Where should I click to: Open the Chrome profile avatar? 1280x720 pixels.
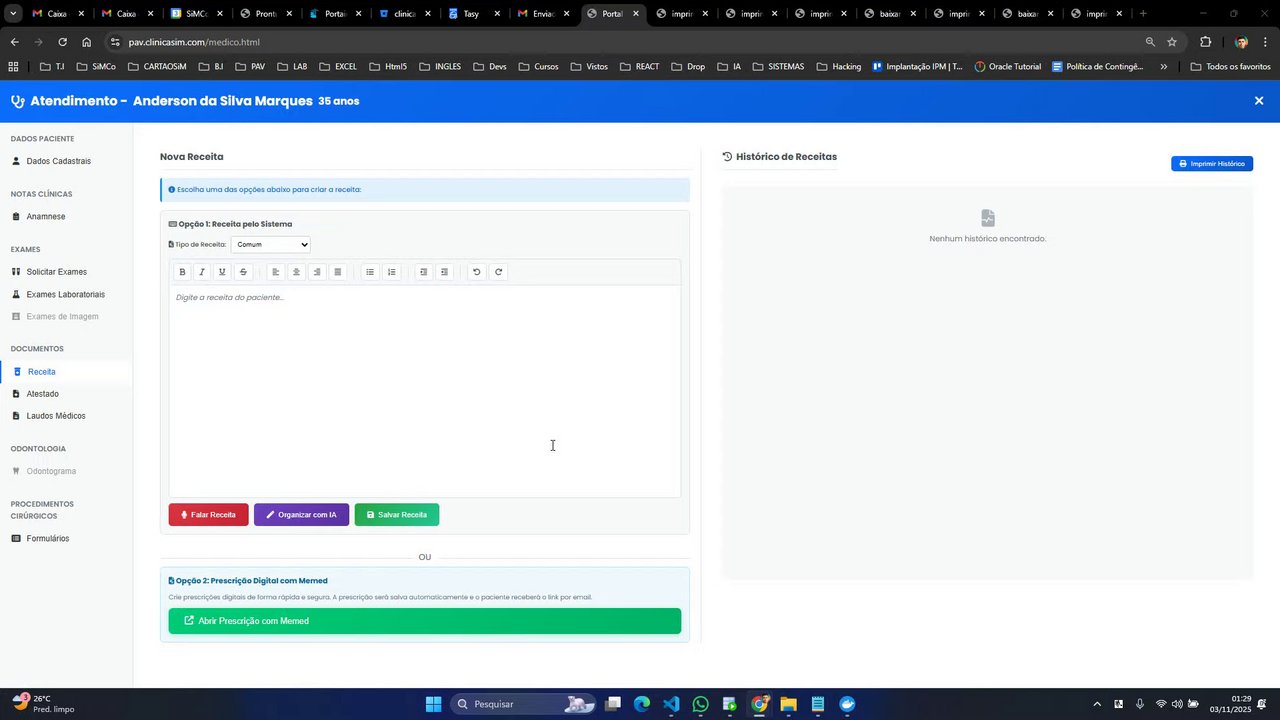coord(1242,42)
